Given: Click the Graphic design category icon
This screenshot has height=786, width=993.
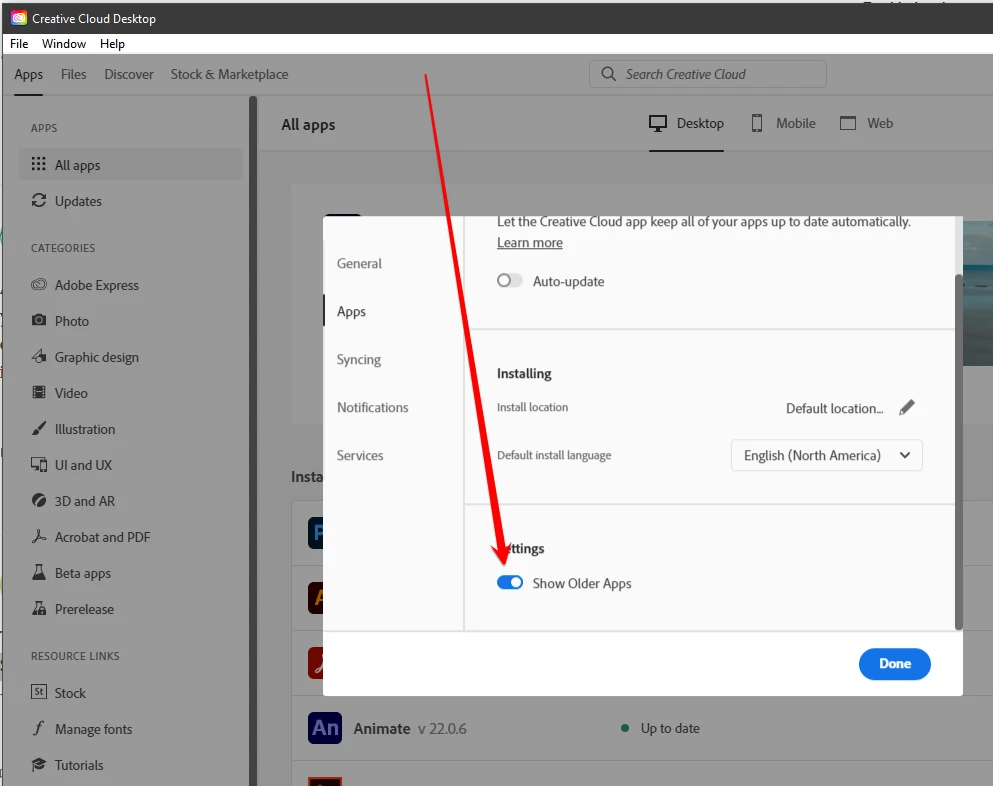Looking at the screenshot, I should (39, 356).
